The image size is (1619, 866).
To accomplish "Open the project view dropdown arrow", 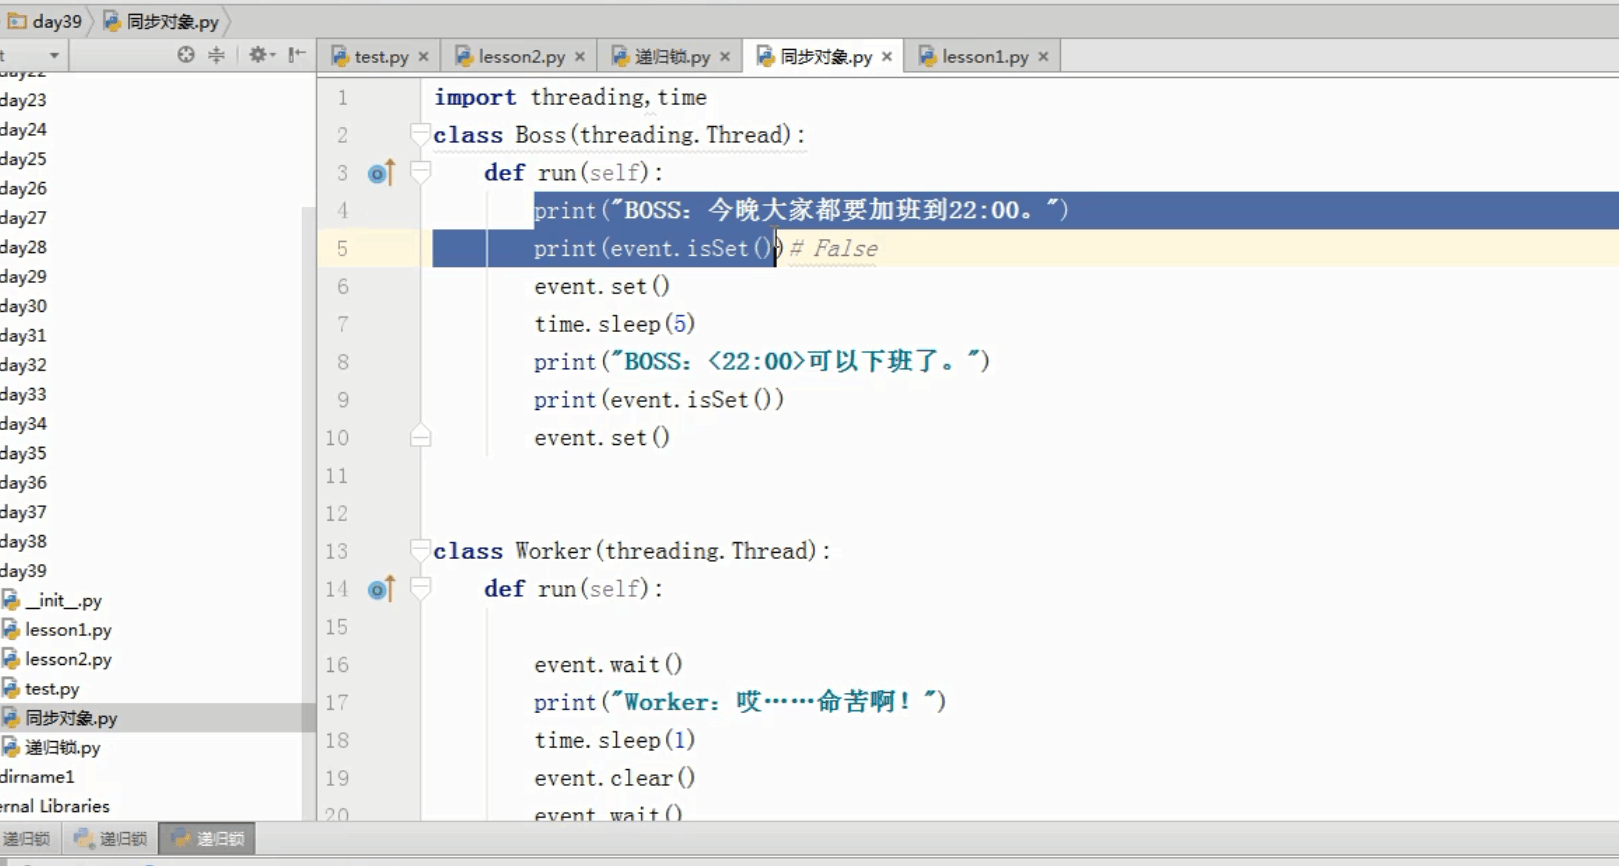I will 54,56.
